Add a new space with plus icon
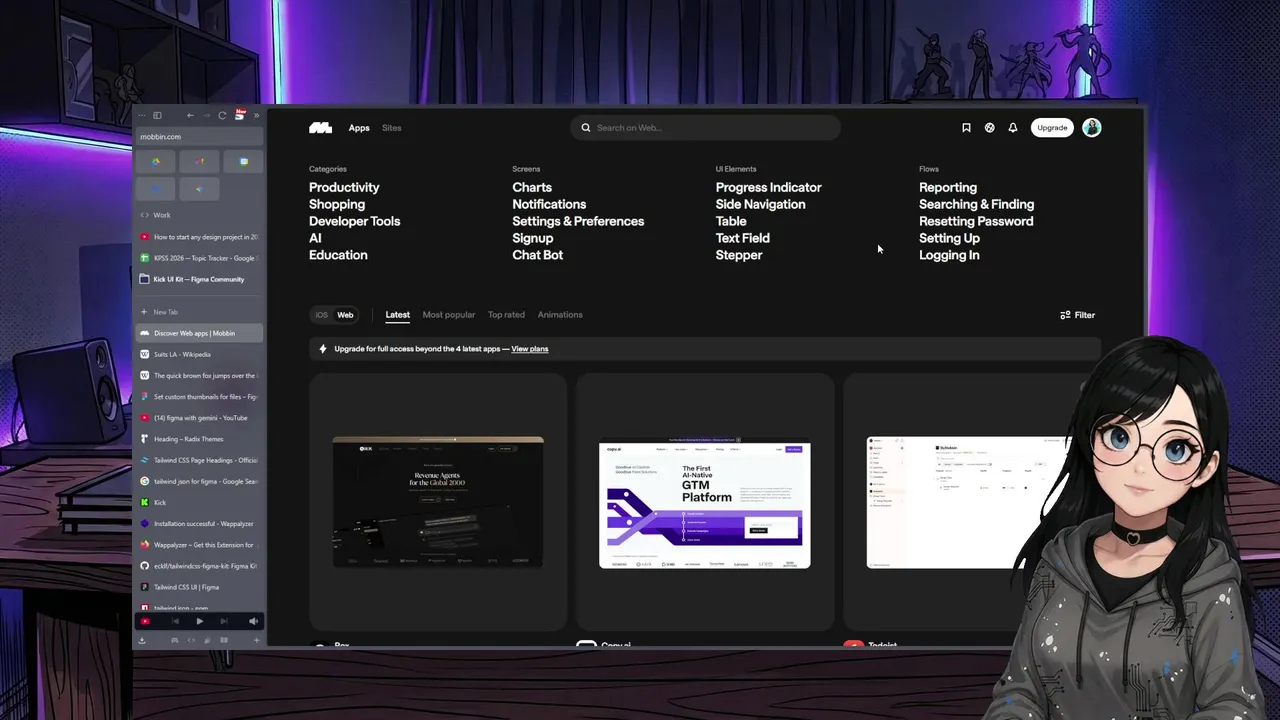 tap(256, 640)
